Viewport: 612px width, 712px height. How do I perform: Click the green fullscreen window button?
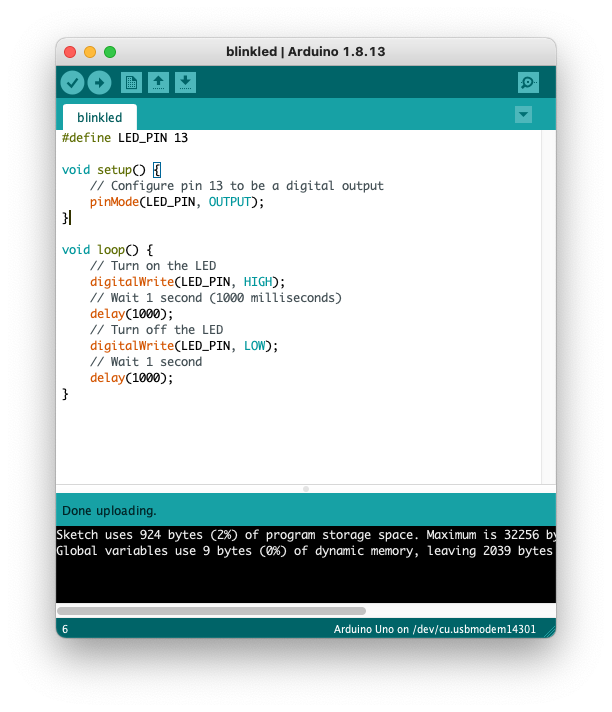click(x=110, y=52)
